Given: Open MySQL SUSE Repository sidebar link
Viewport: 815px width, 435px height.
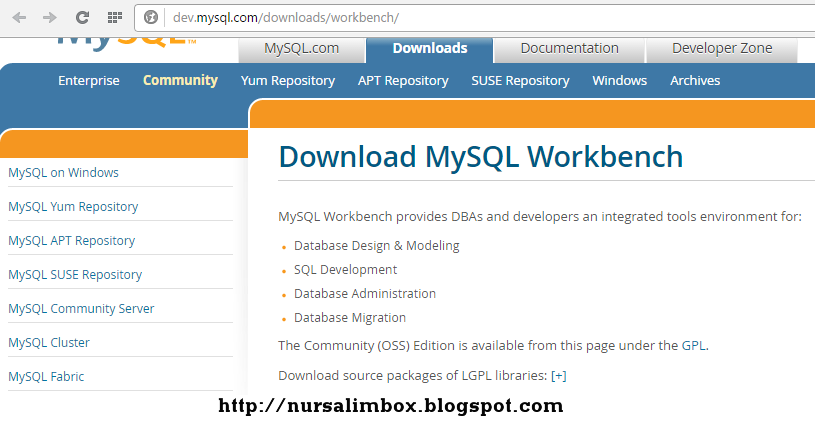Looking at the screenshot, I should pyautogui.click(x=75, y=275).
